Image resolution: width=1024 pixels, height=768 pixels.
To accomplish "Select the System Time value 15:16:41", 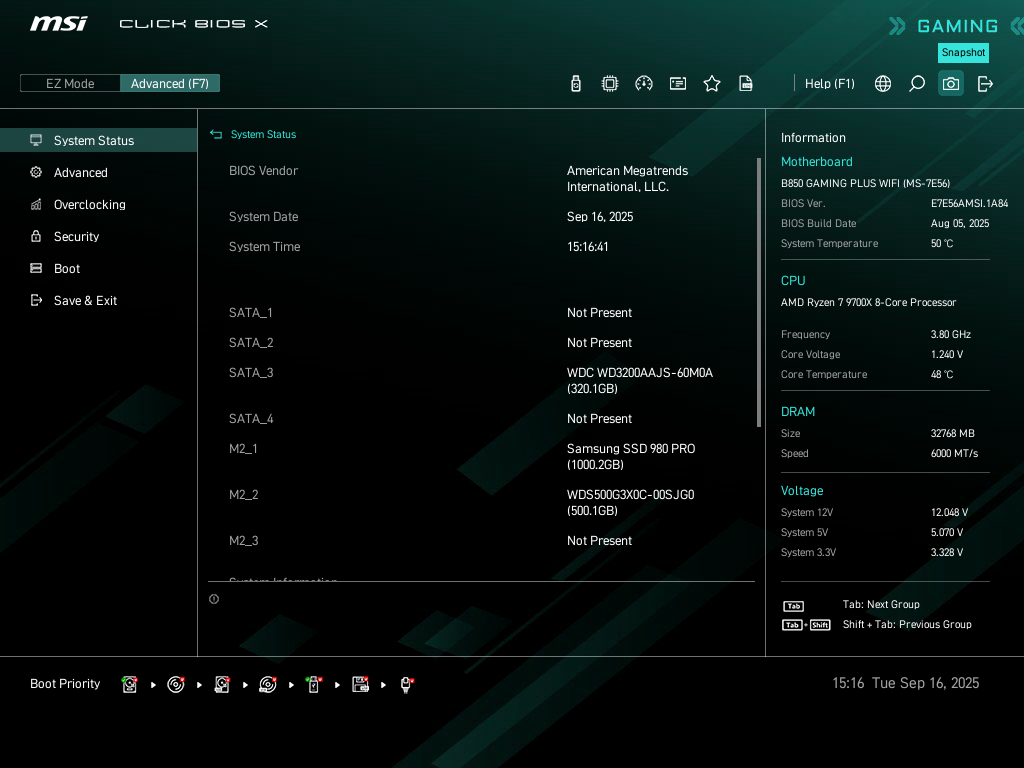I will [x=587, y=247].
